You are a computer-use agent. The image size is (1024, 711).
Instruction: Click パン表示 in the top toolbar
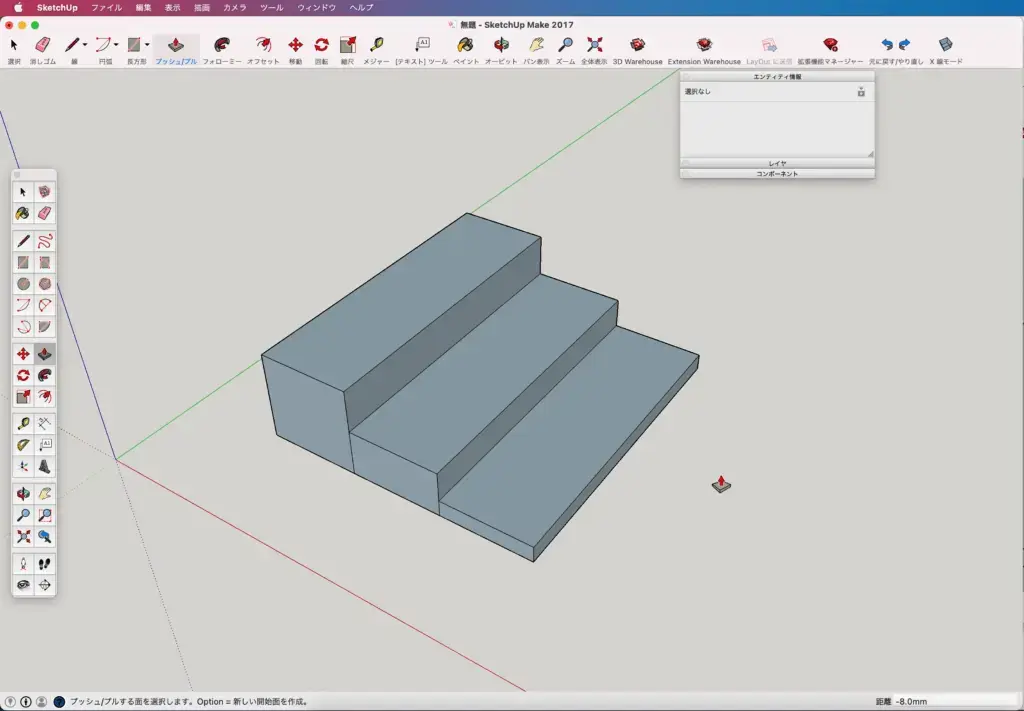tap(536, 50)
